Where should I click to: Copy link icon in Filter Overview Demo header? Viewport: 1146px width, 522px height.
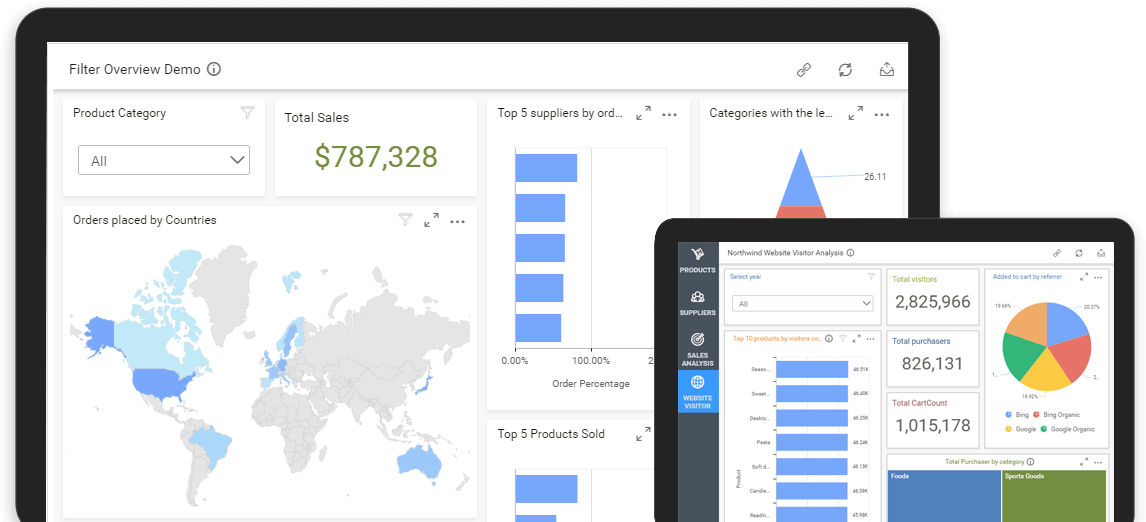click(x=804, y=69)
